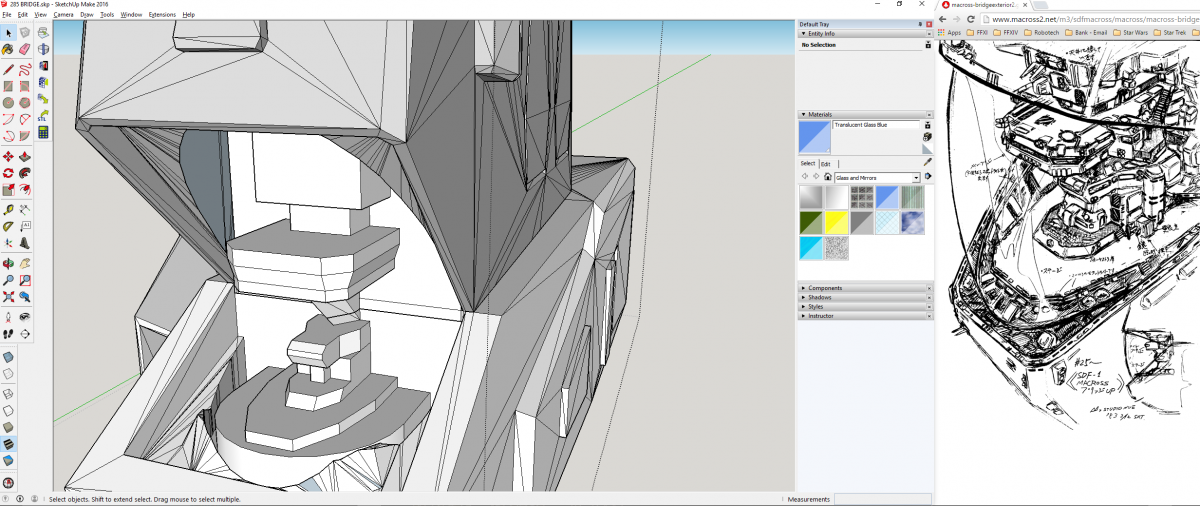Switch to materials Edit tab
Image resolution: width=1200 pixels, height=506 pixels.
[x=826, y=163]
